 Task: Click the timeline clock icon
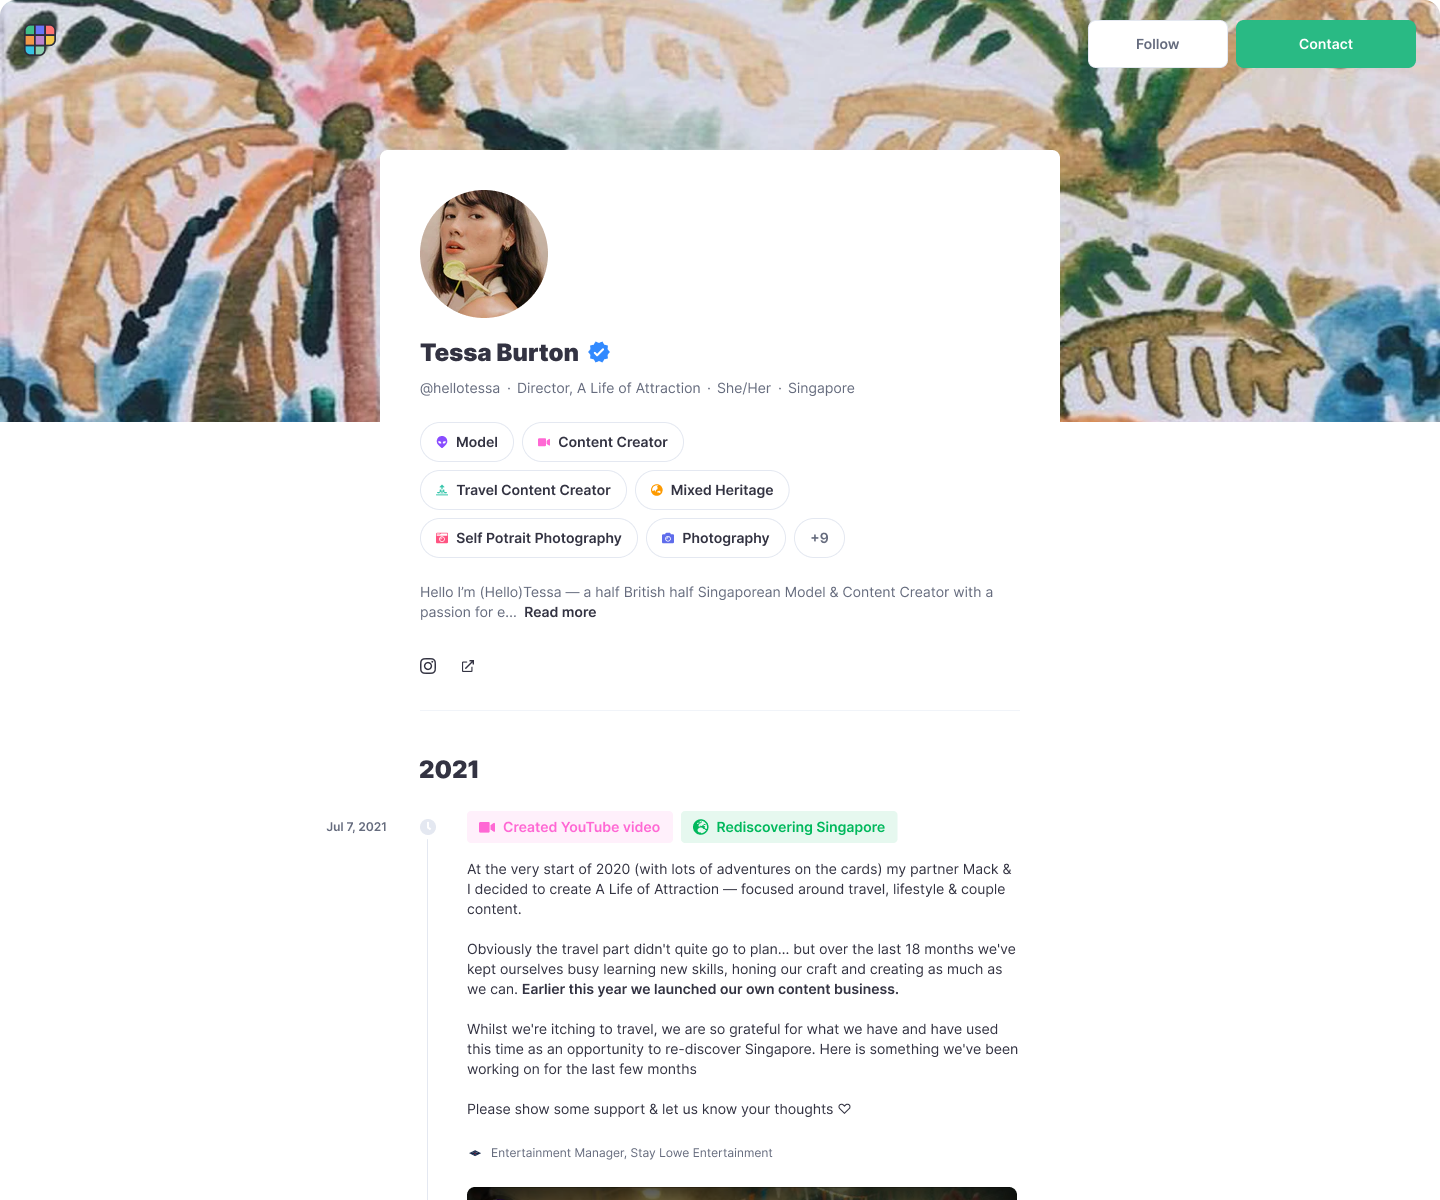(x=428, y=827)
